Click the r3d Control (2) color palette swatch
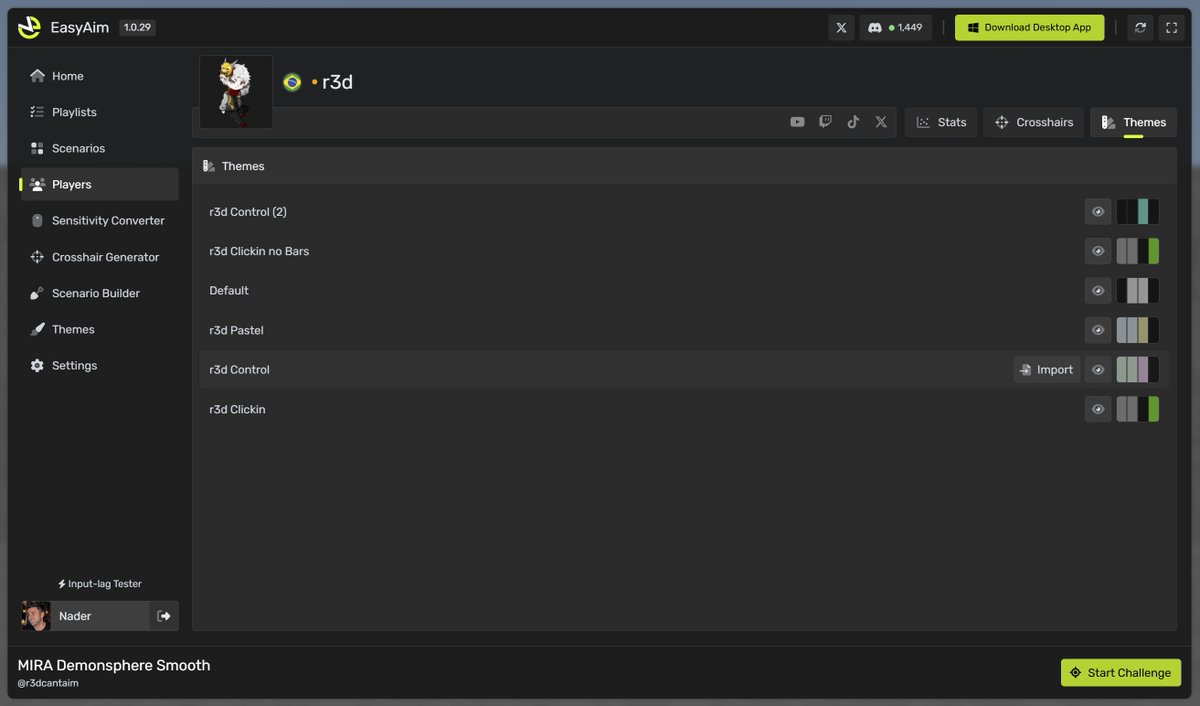This screenshot has height=706, width=1200. coord(1138,211)
